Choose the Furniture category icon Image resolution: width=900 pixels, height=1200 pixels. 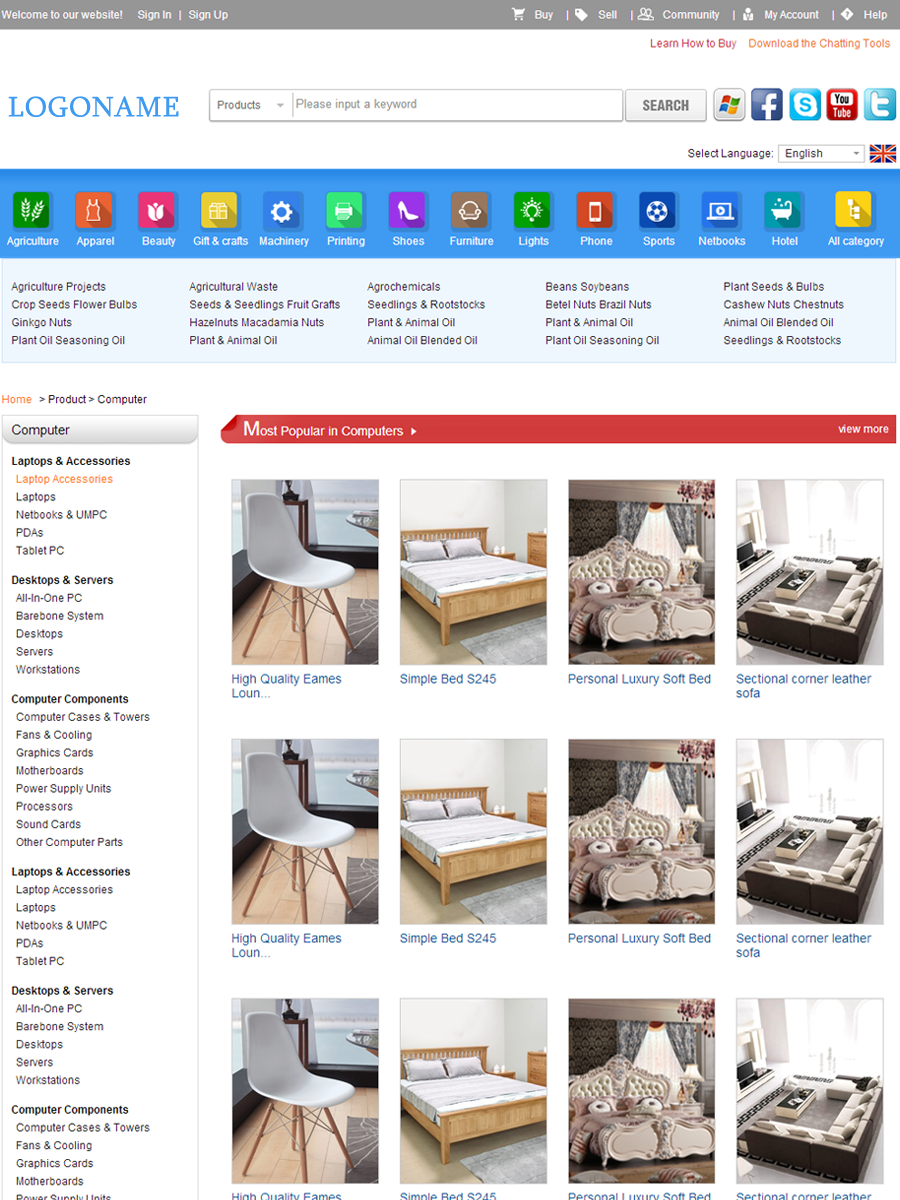tap(470, 210)
